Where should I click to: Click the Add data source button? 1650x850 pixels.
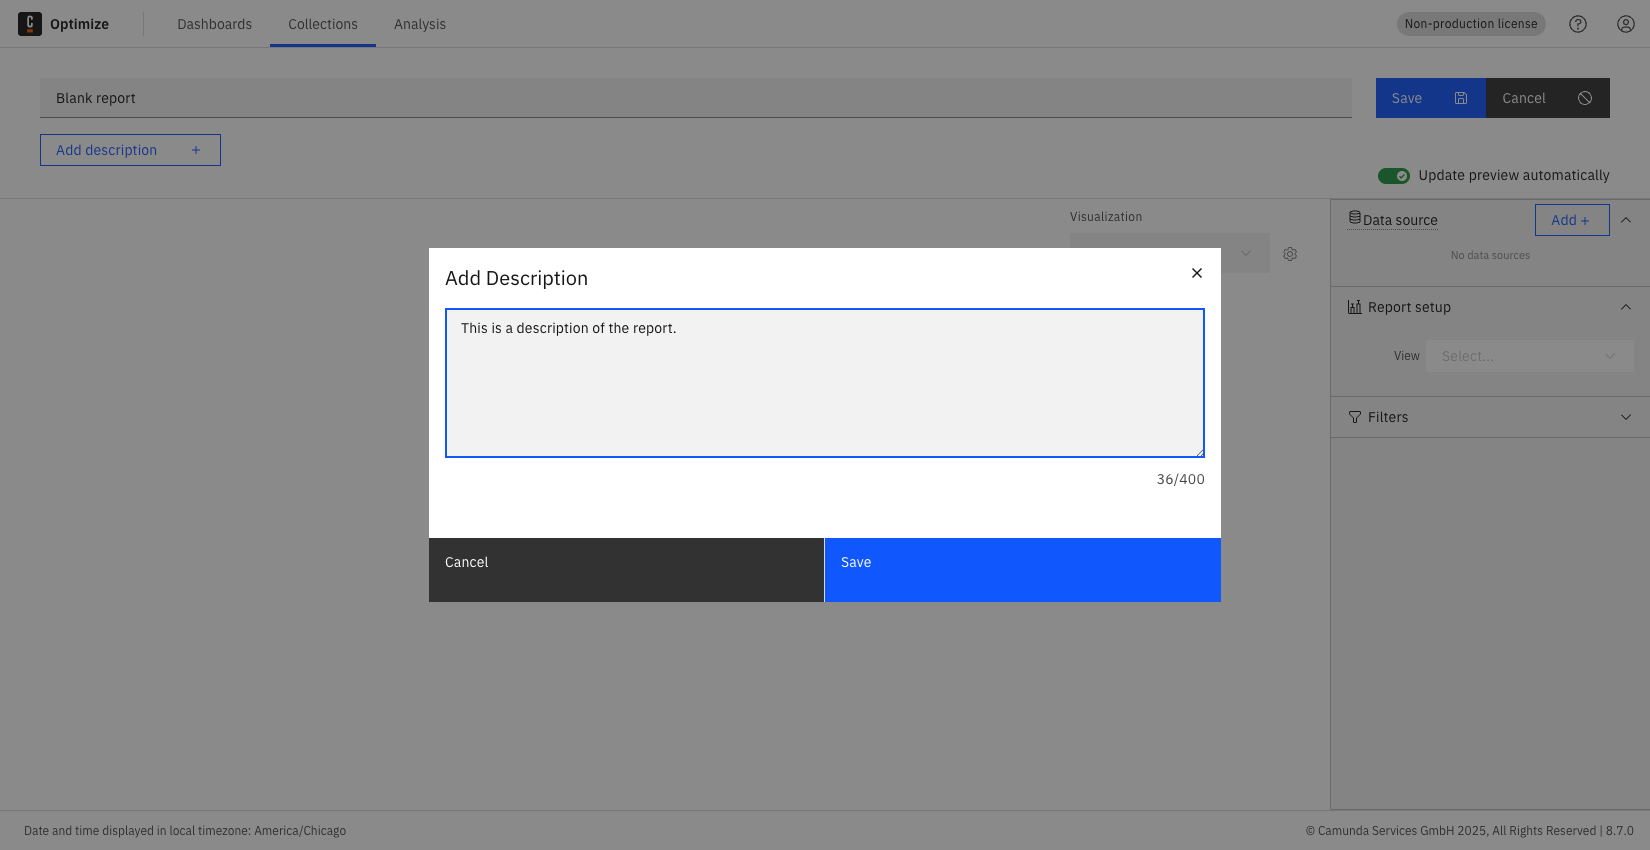1571,220
